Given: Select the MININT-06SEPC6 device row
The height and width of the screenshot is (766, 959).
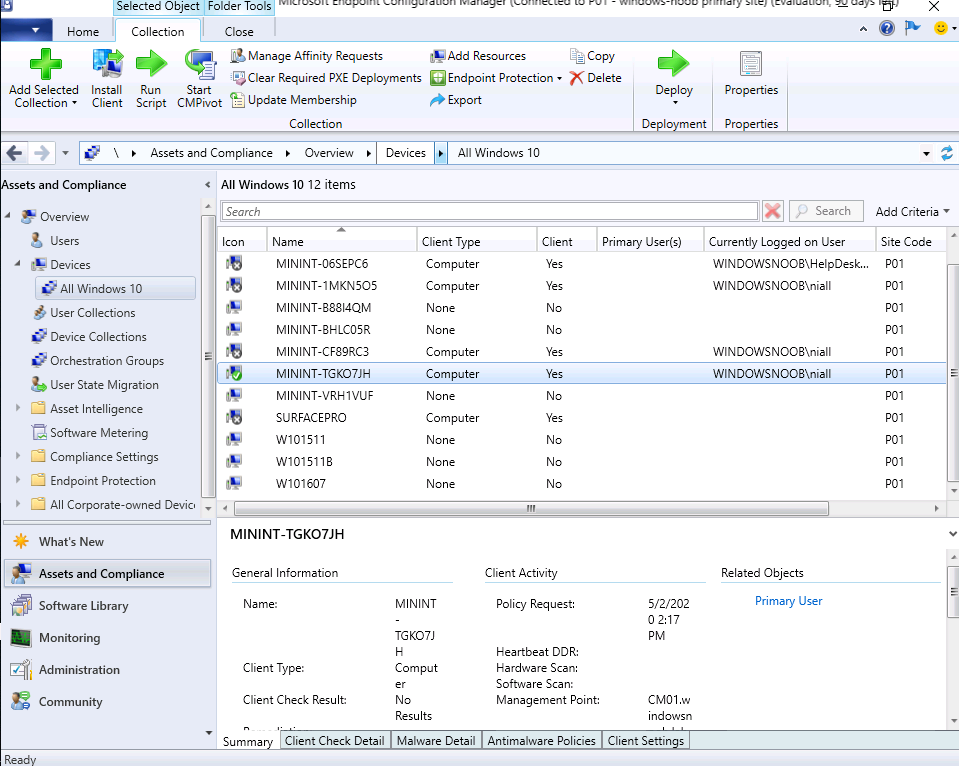Looking at the screenshot, I should (582, 264).
